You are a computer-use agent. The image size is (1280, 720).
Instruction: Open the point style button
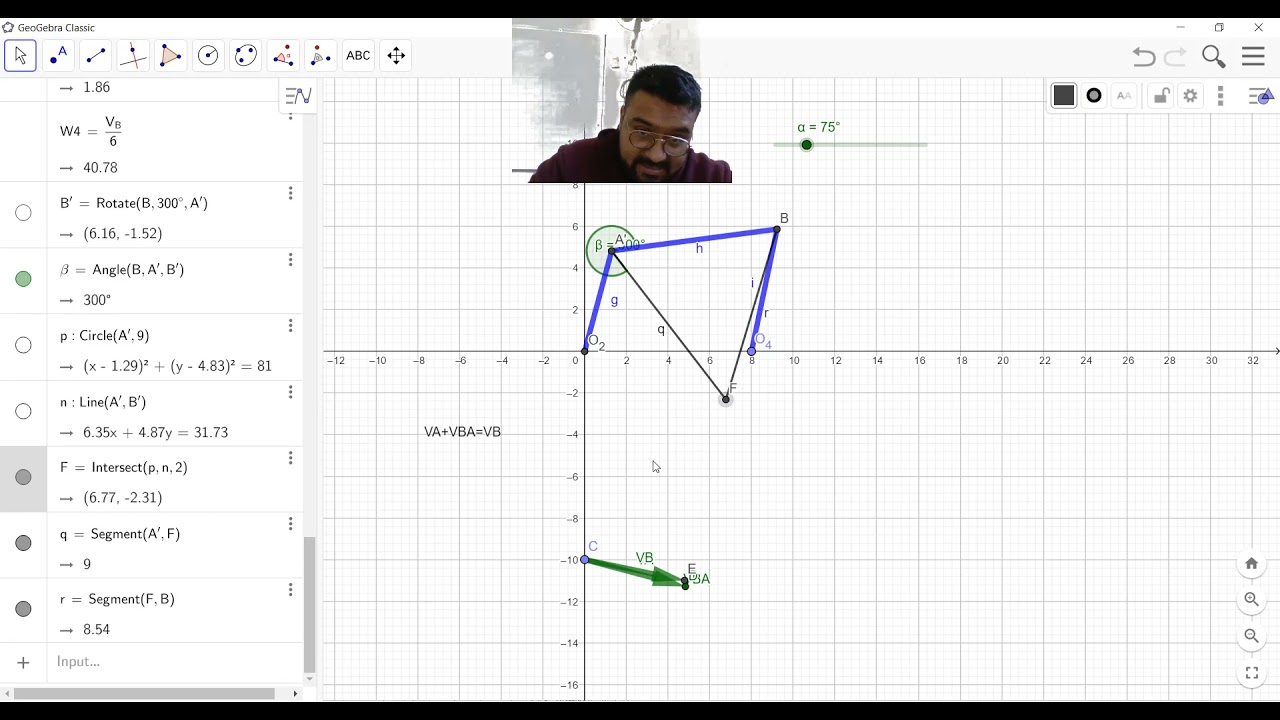coord(1094,96)
